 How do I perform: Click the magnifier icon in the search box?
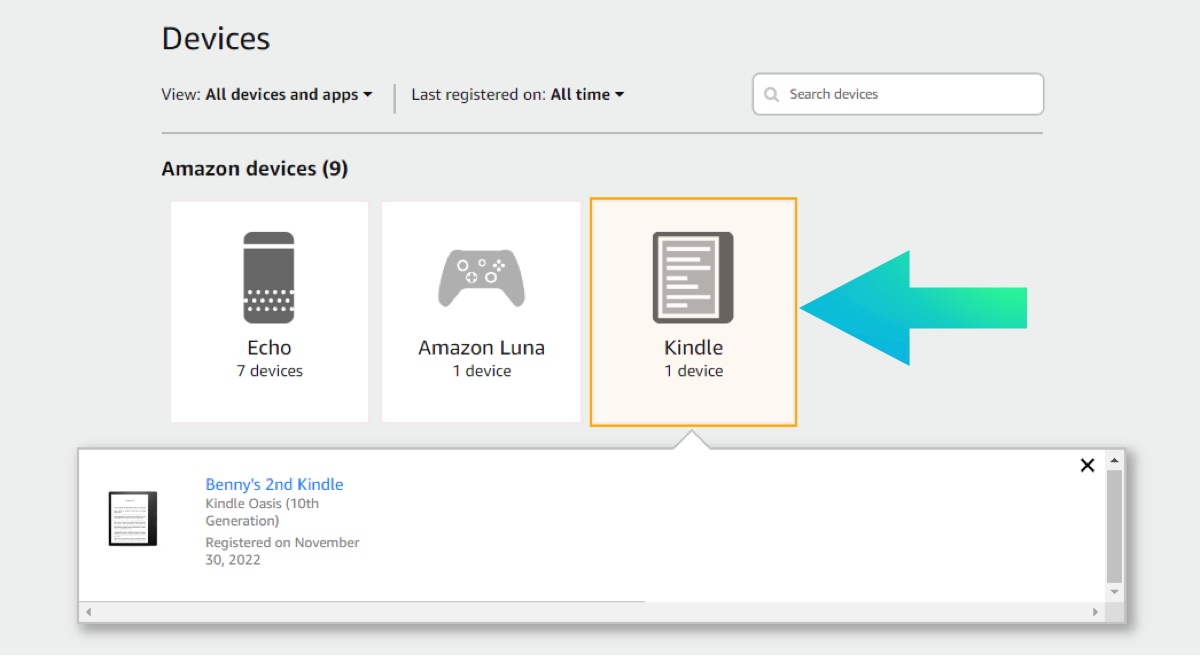[771, 95]
